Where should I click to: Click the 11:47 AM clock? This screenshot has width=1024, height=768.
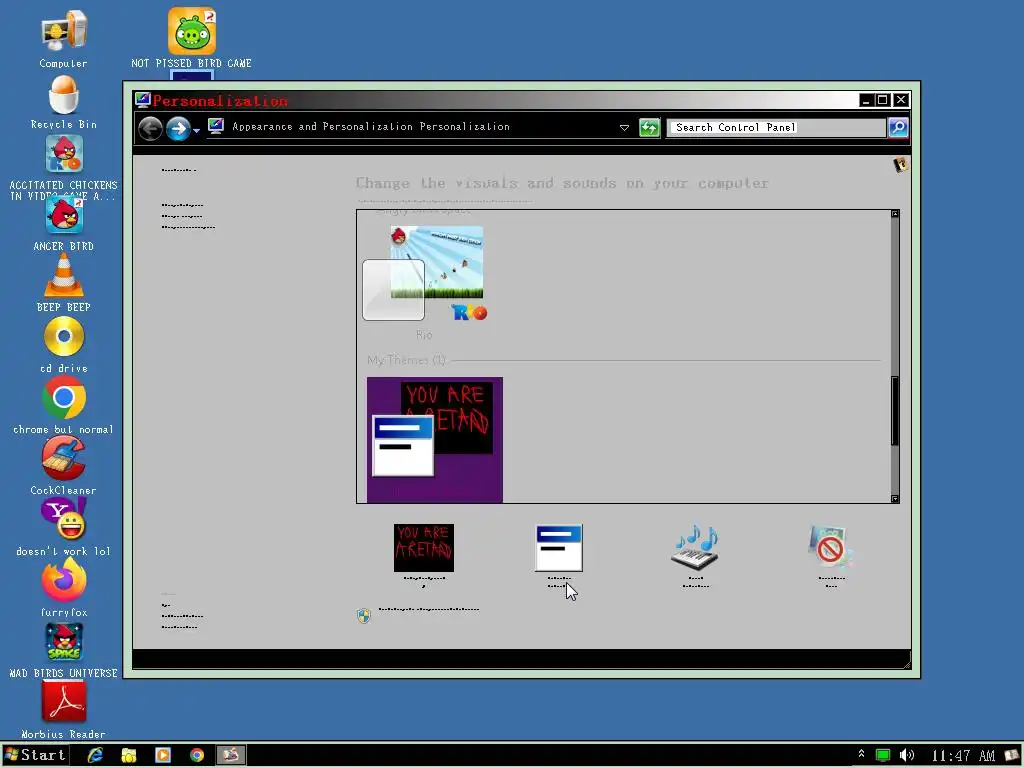tap(963, 756)
